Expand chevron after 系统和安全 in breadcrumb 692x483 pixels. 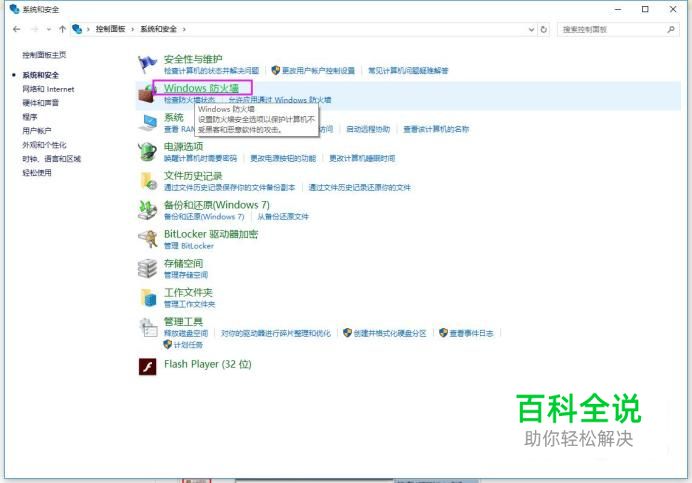pos(184,29)
